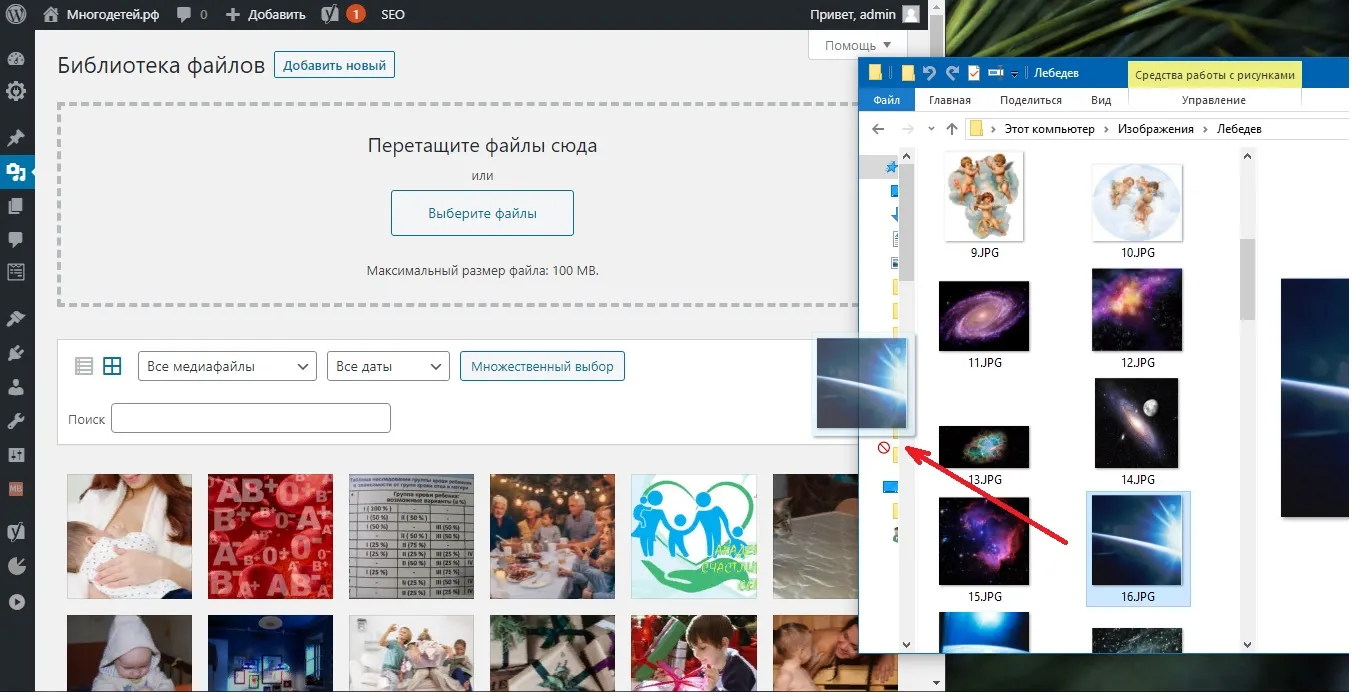Viewport: 1352px width, 692px height.
Task: Open Yoast SEO icon in the left sidebar
Action: (16, 532)
